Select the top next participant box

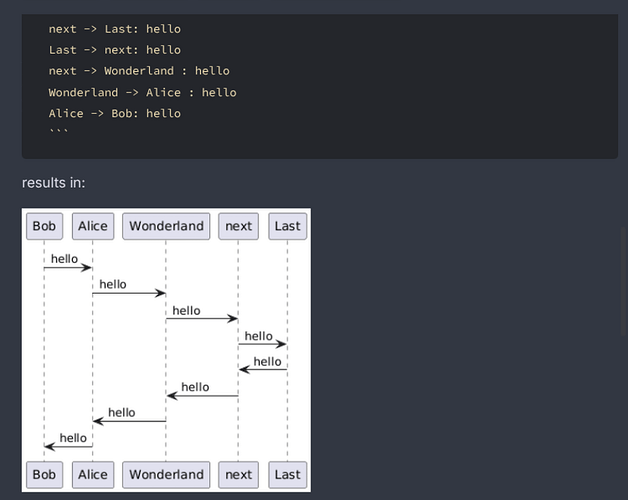239,226
